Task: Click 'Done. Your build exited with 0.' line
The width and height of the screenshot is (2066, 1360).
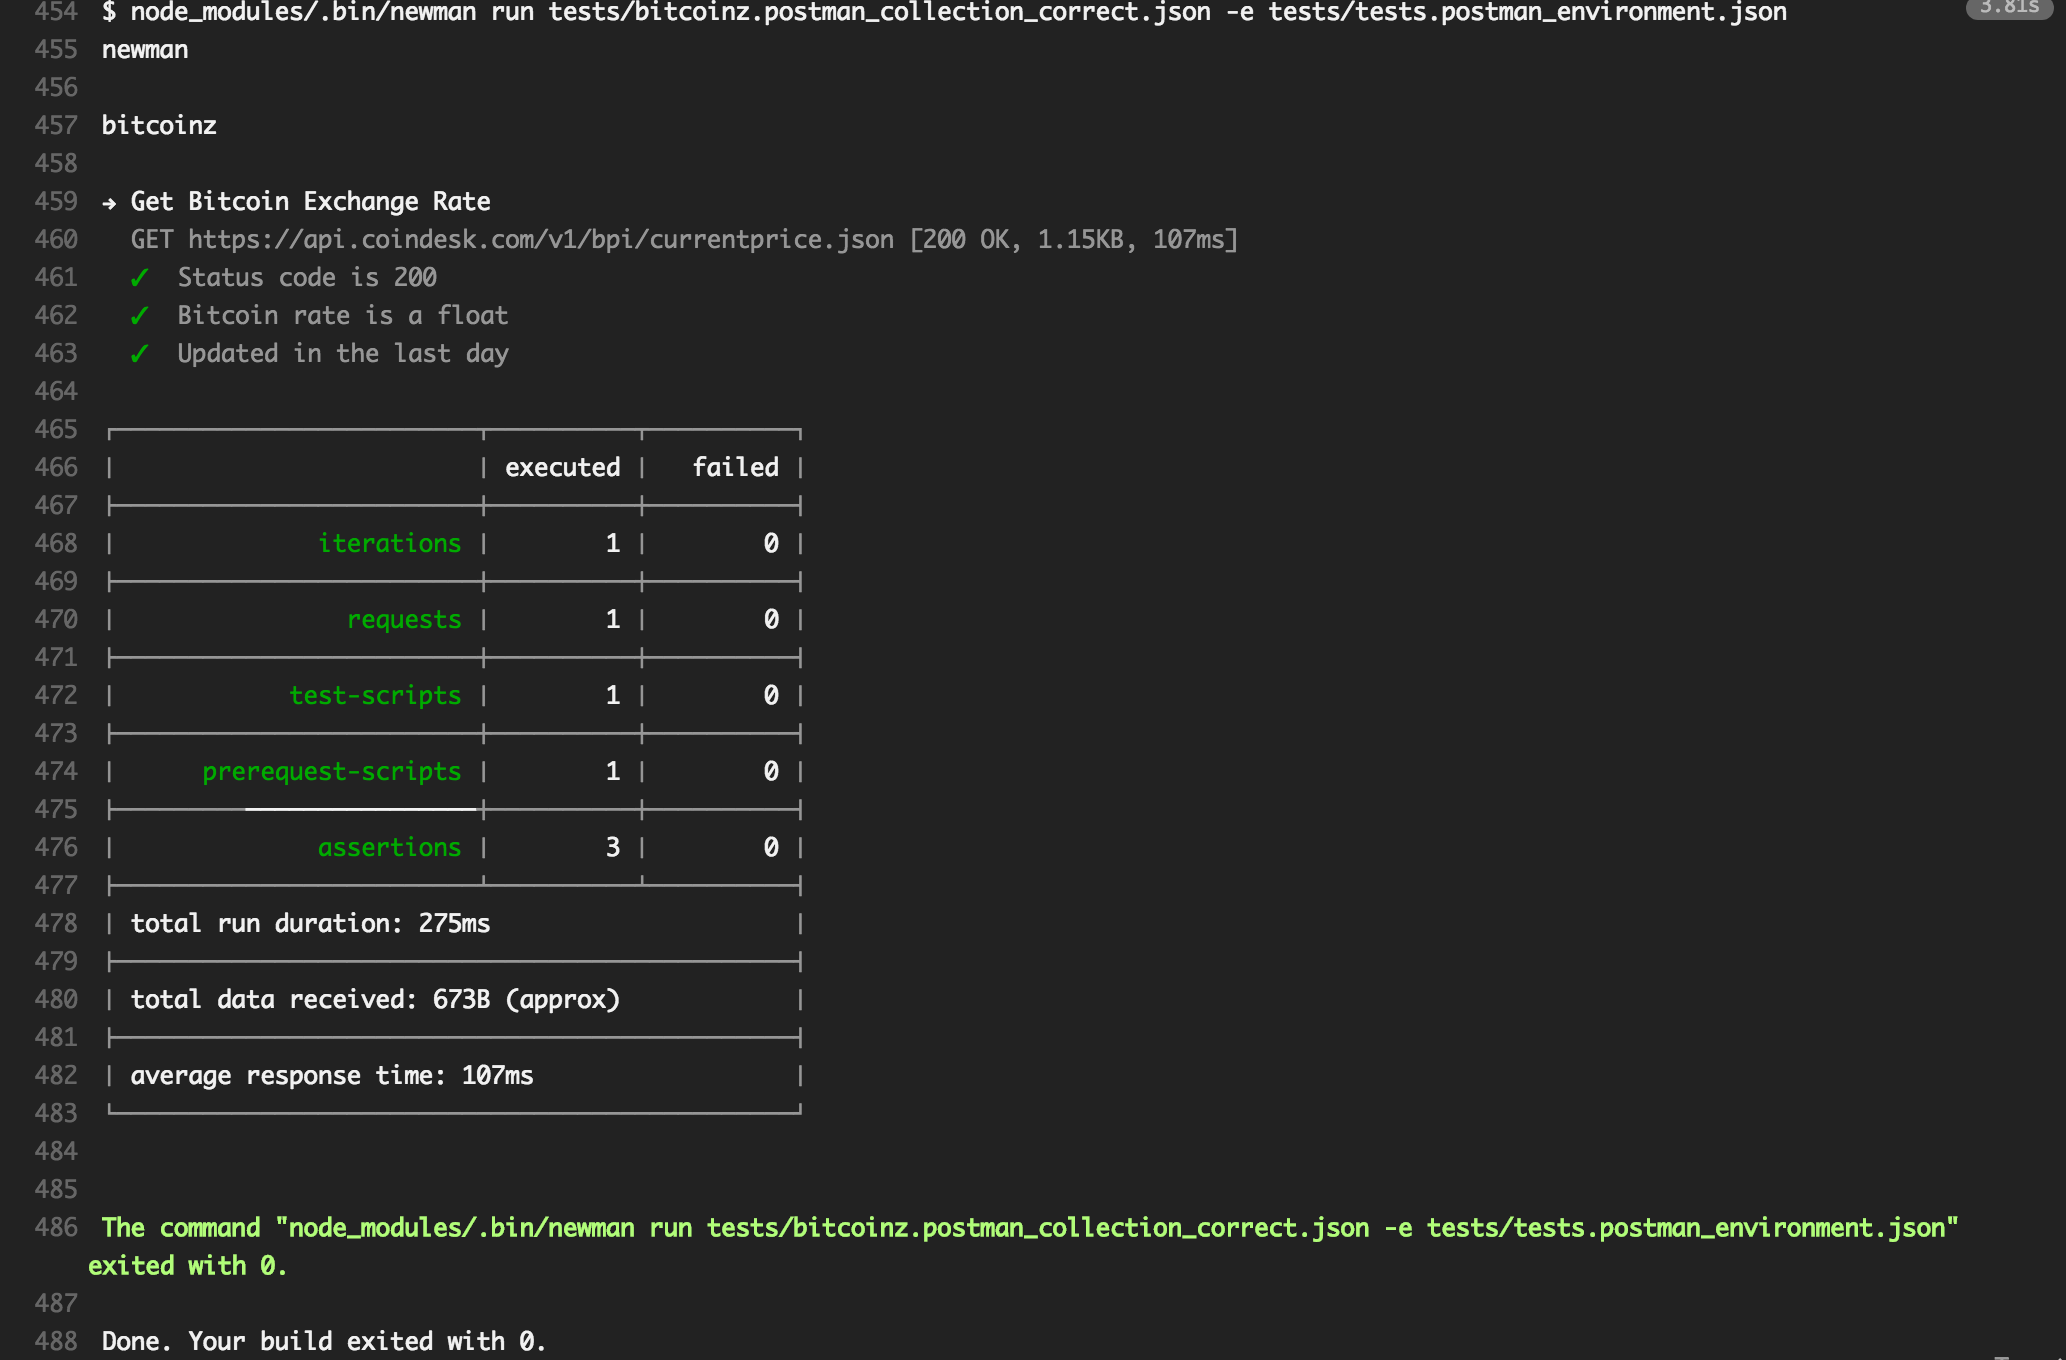Action: click(x=323, y=1341)
